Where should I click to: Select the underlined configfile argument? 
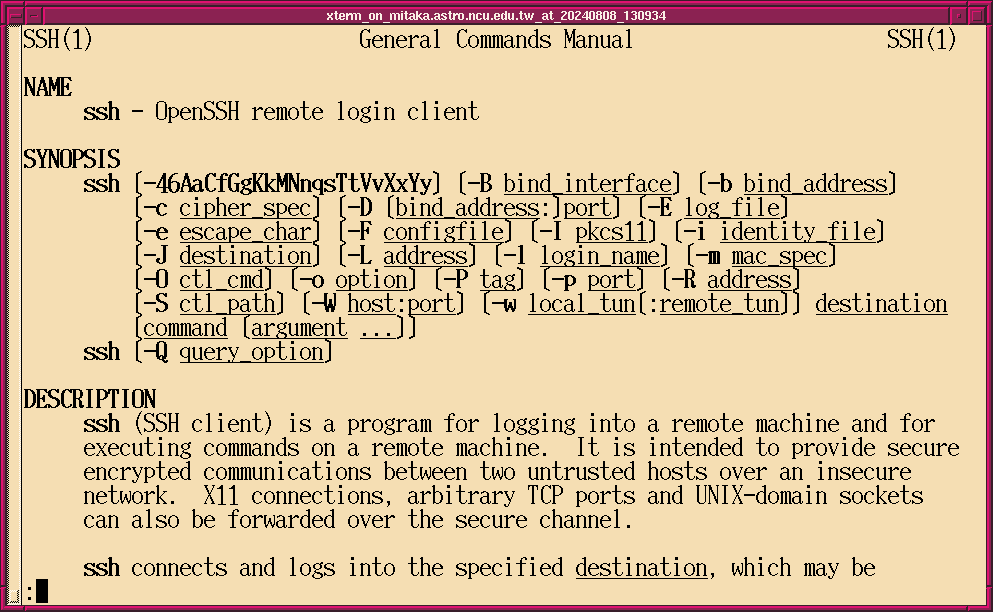pyautogui.click(x=443, y=232)
